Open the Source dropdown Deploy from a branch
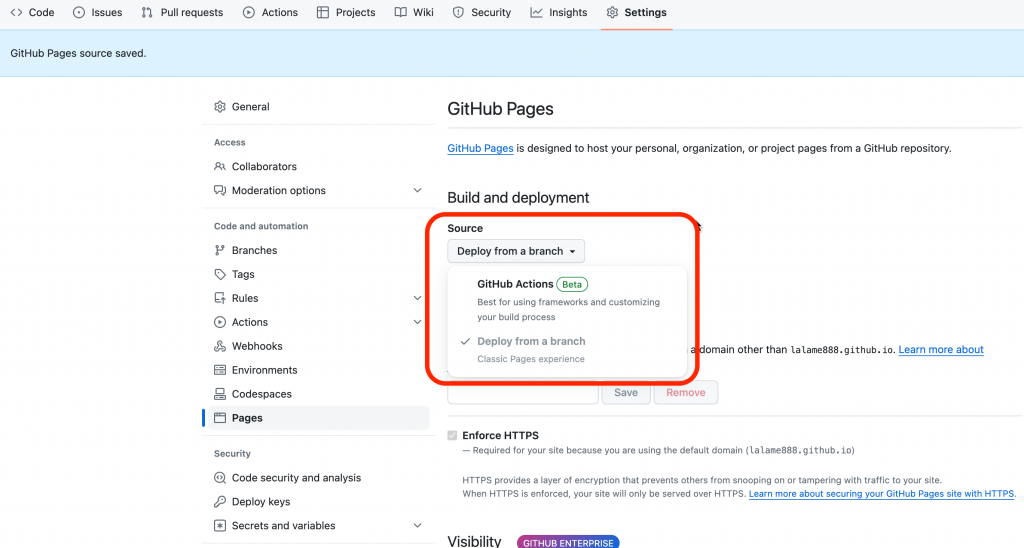 (x=516, y=251)
